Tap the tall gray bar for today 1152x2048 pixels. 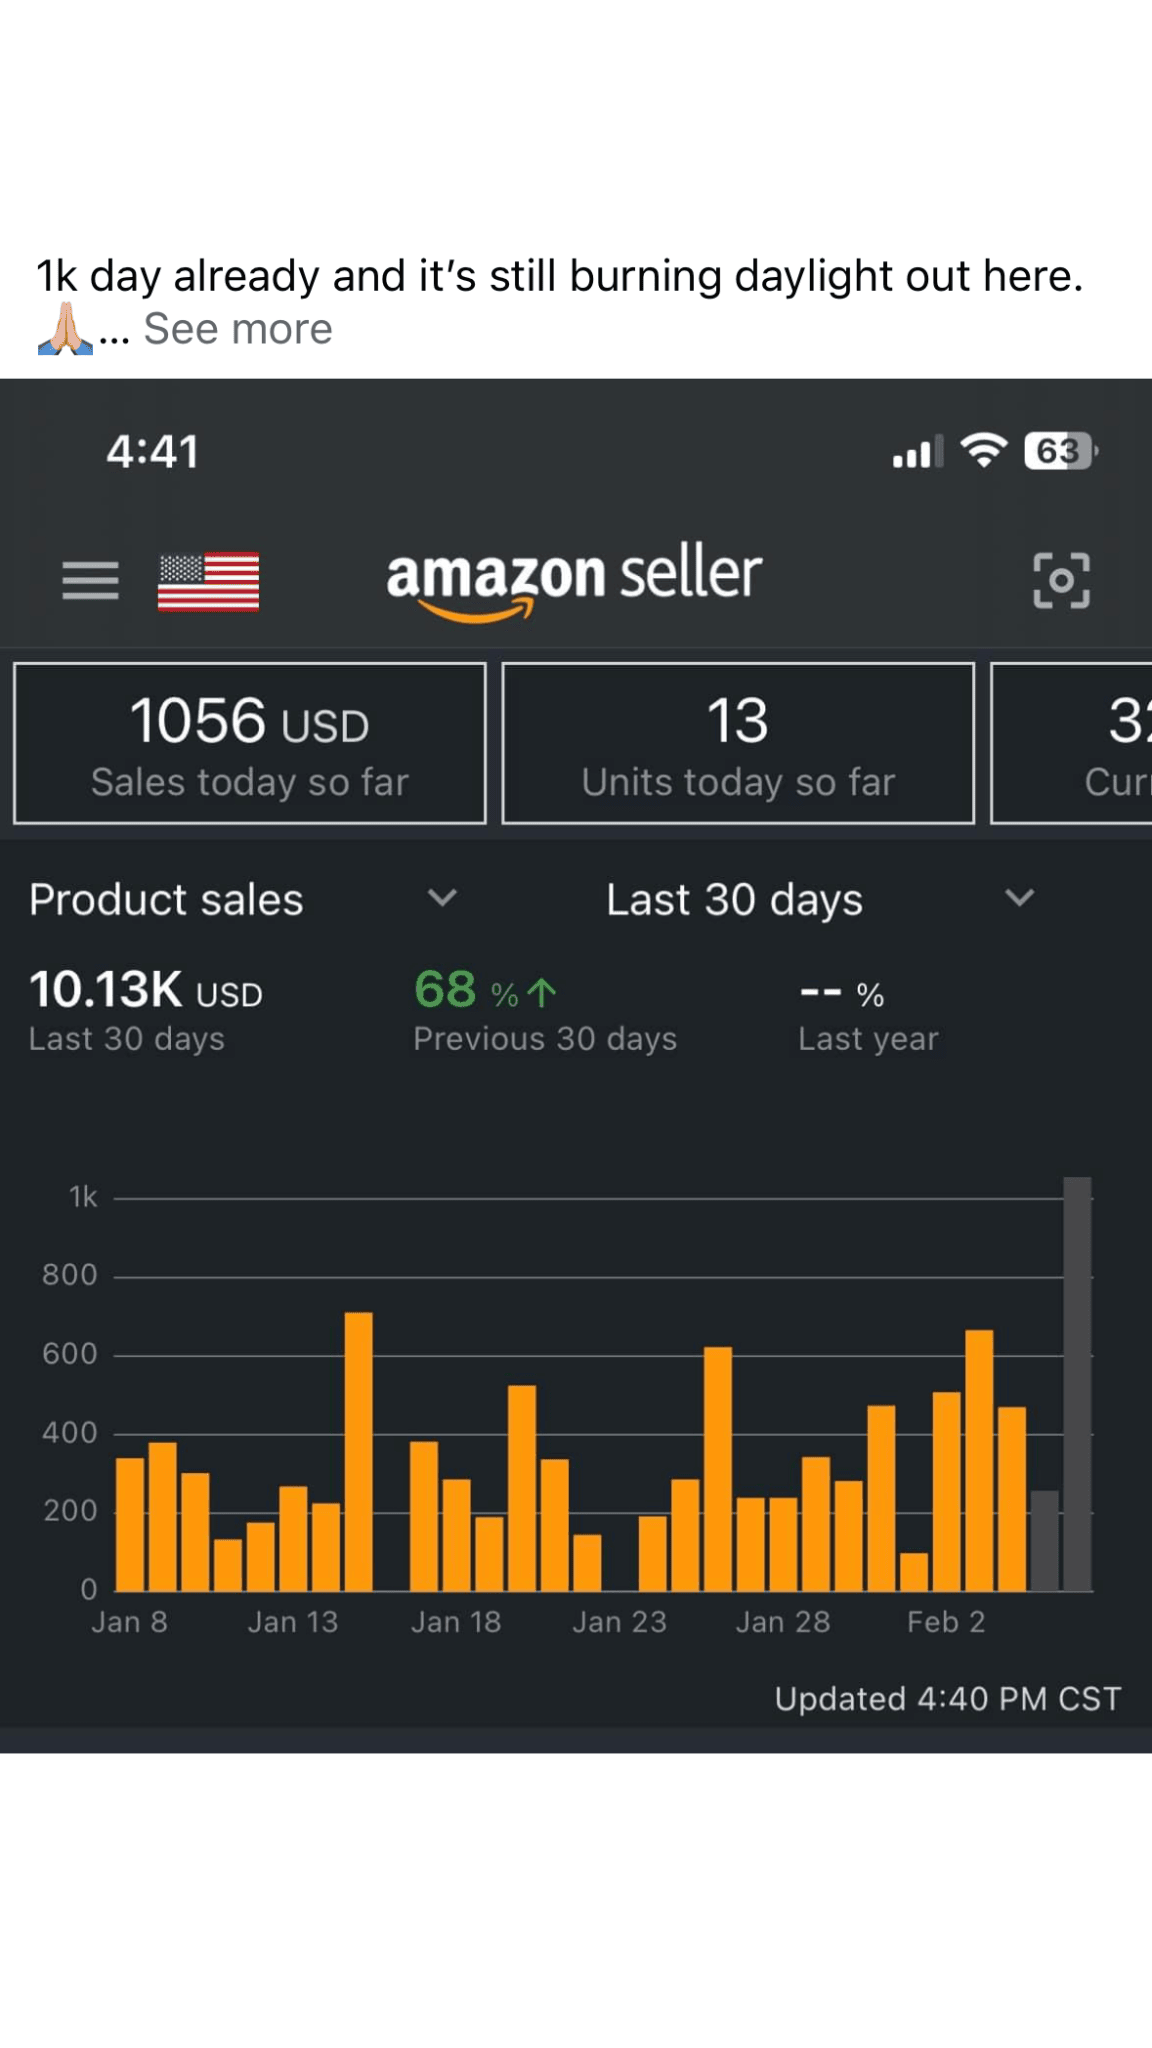tap(1077, 1385)
